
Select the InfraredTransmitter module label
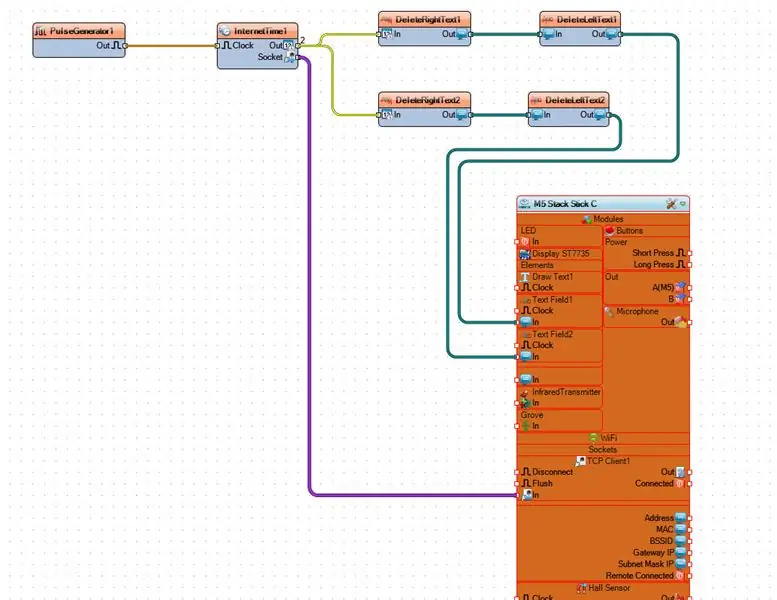566,392
